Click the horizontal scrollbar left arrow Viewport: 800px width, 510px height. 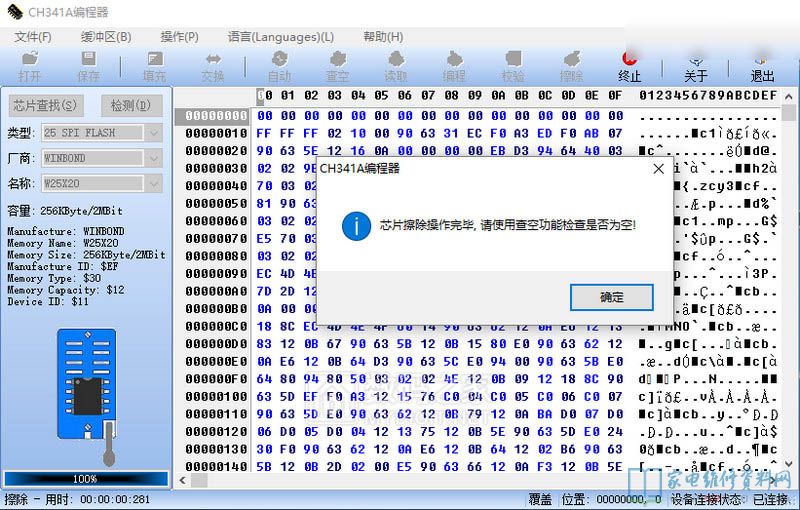[183, 480]
